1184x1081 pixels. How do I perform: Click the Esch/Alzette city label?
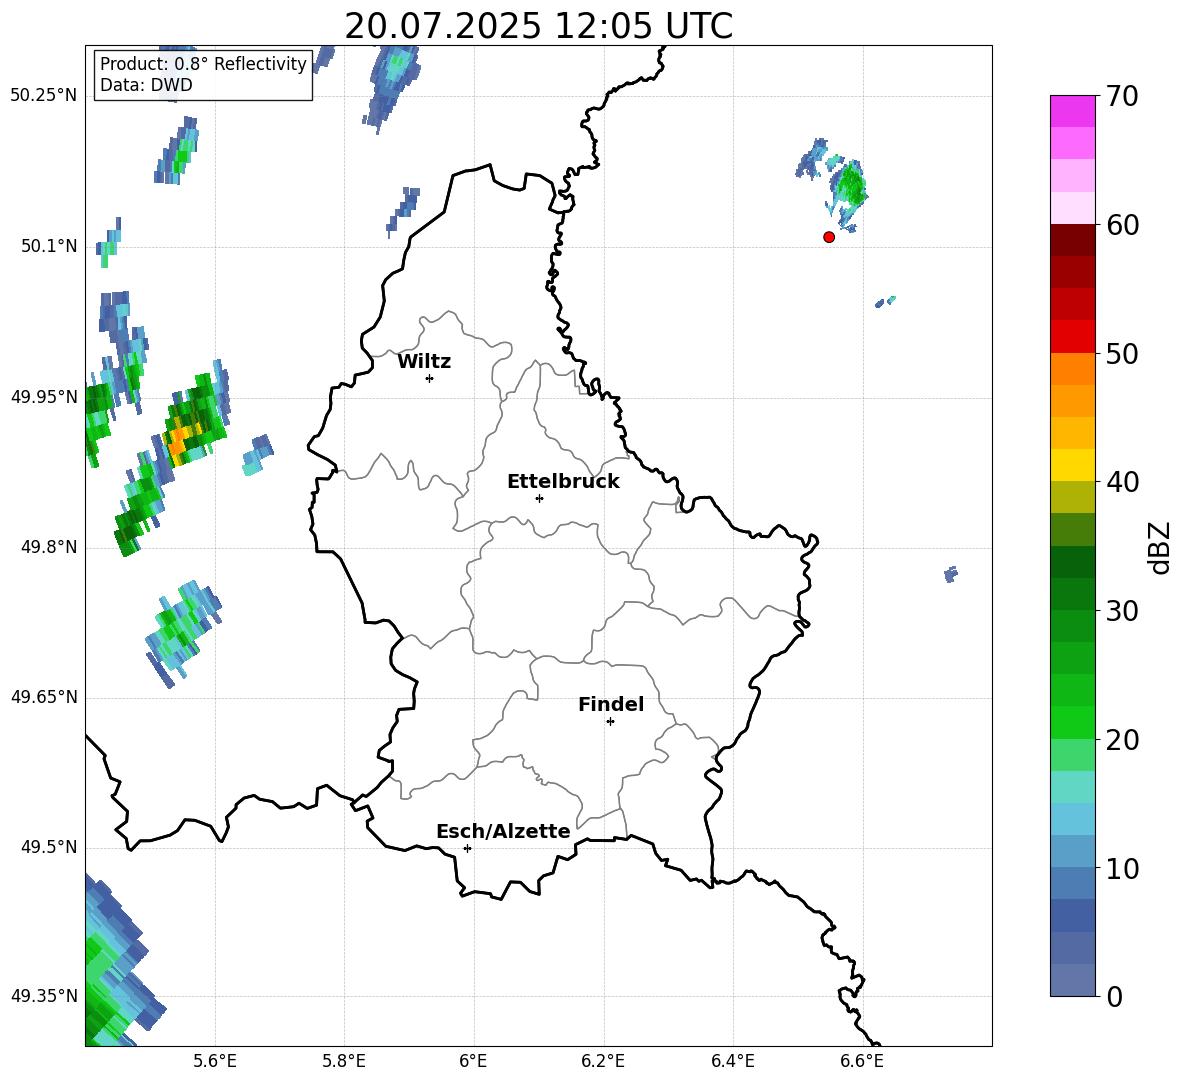coord(503,831)
